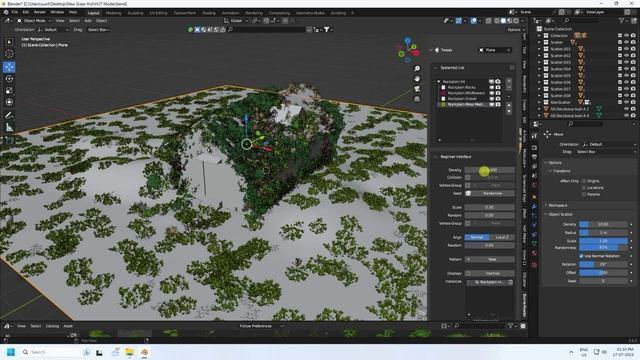This screenshot has height=360, width=640.
Task: Open the Tool properties tab icon
Action: (x=534, y=136)
